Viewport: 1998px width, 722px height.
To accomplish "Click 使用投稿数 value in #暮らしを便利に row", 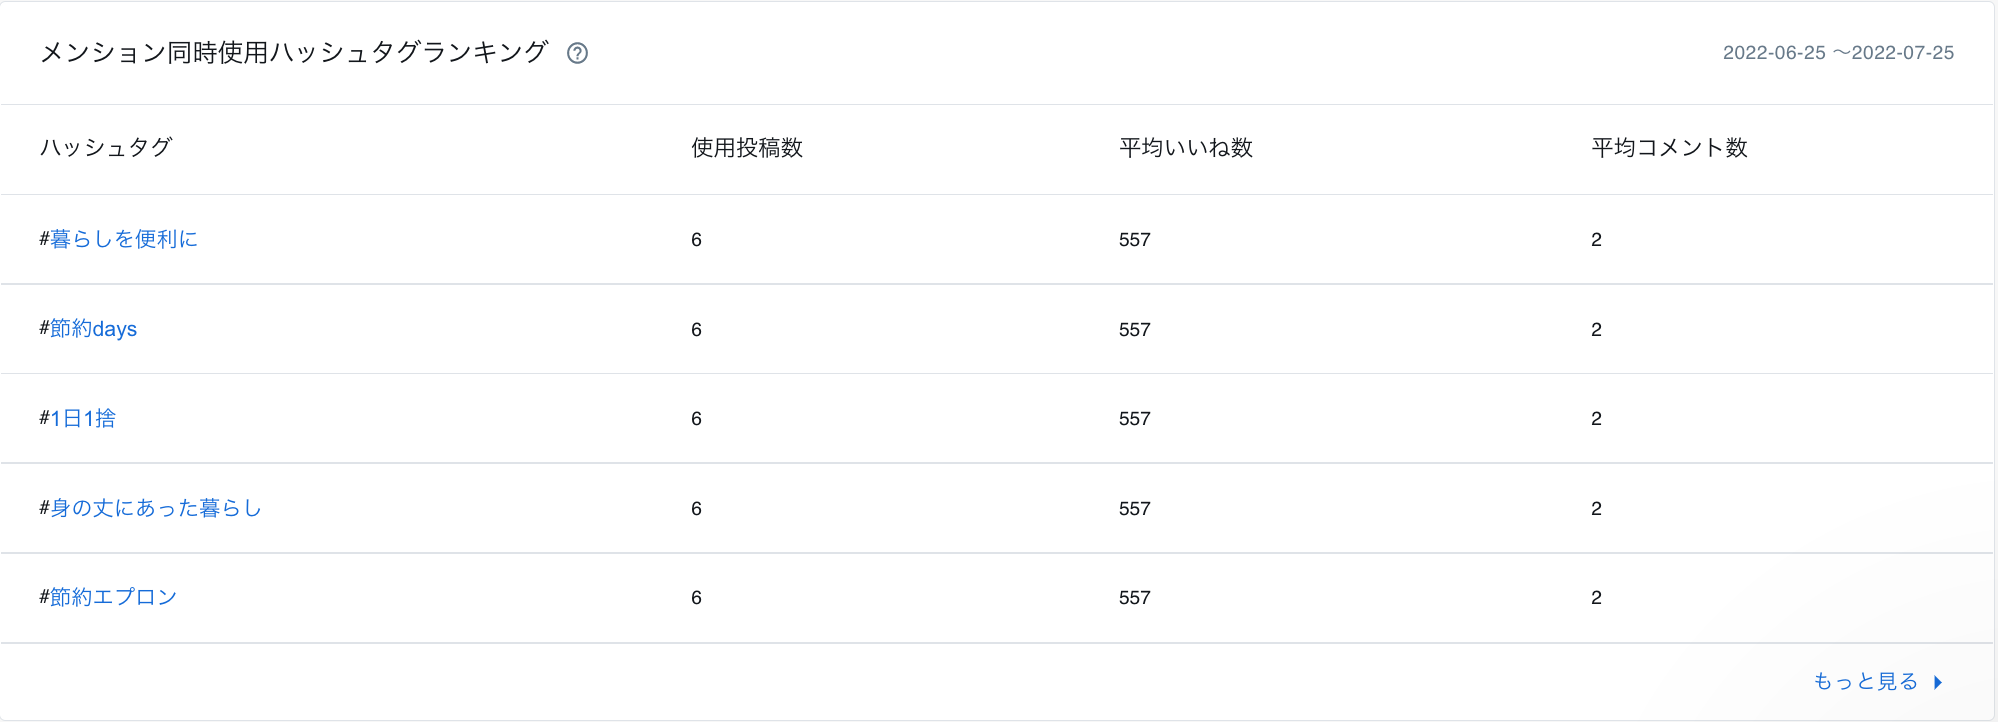I will coord(696,240).
